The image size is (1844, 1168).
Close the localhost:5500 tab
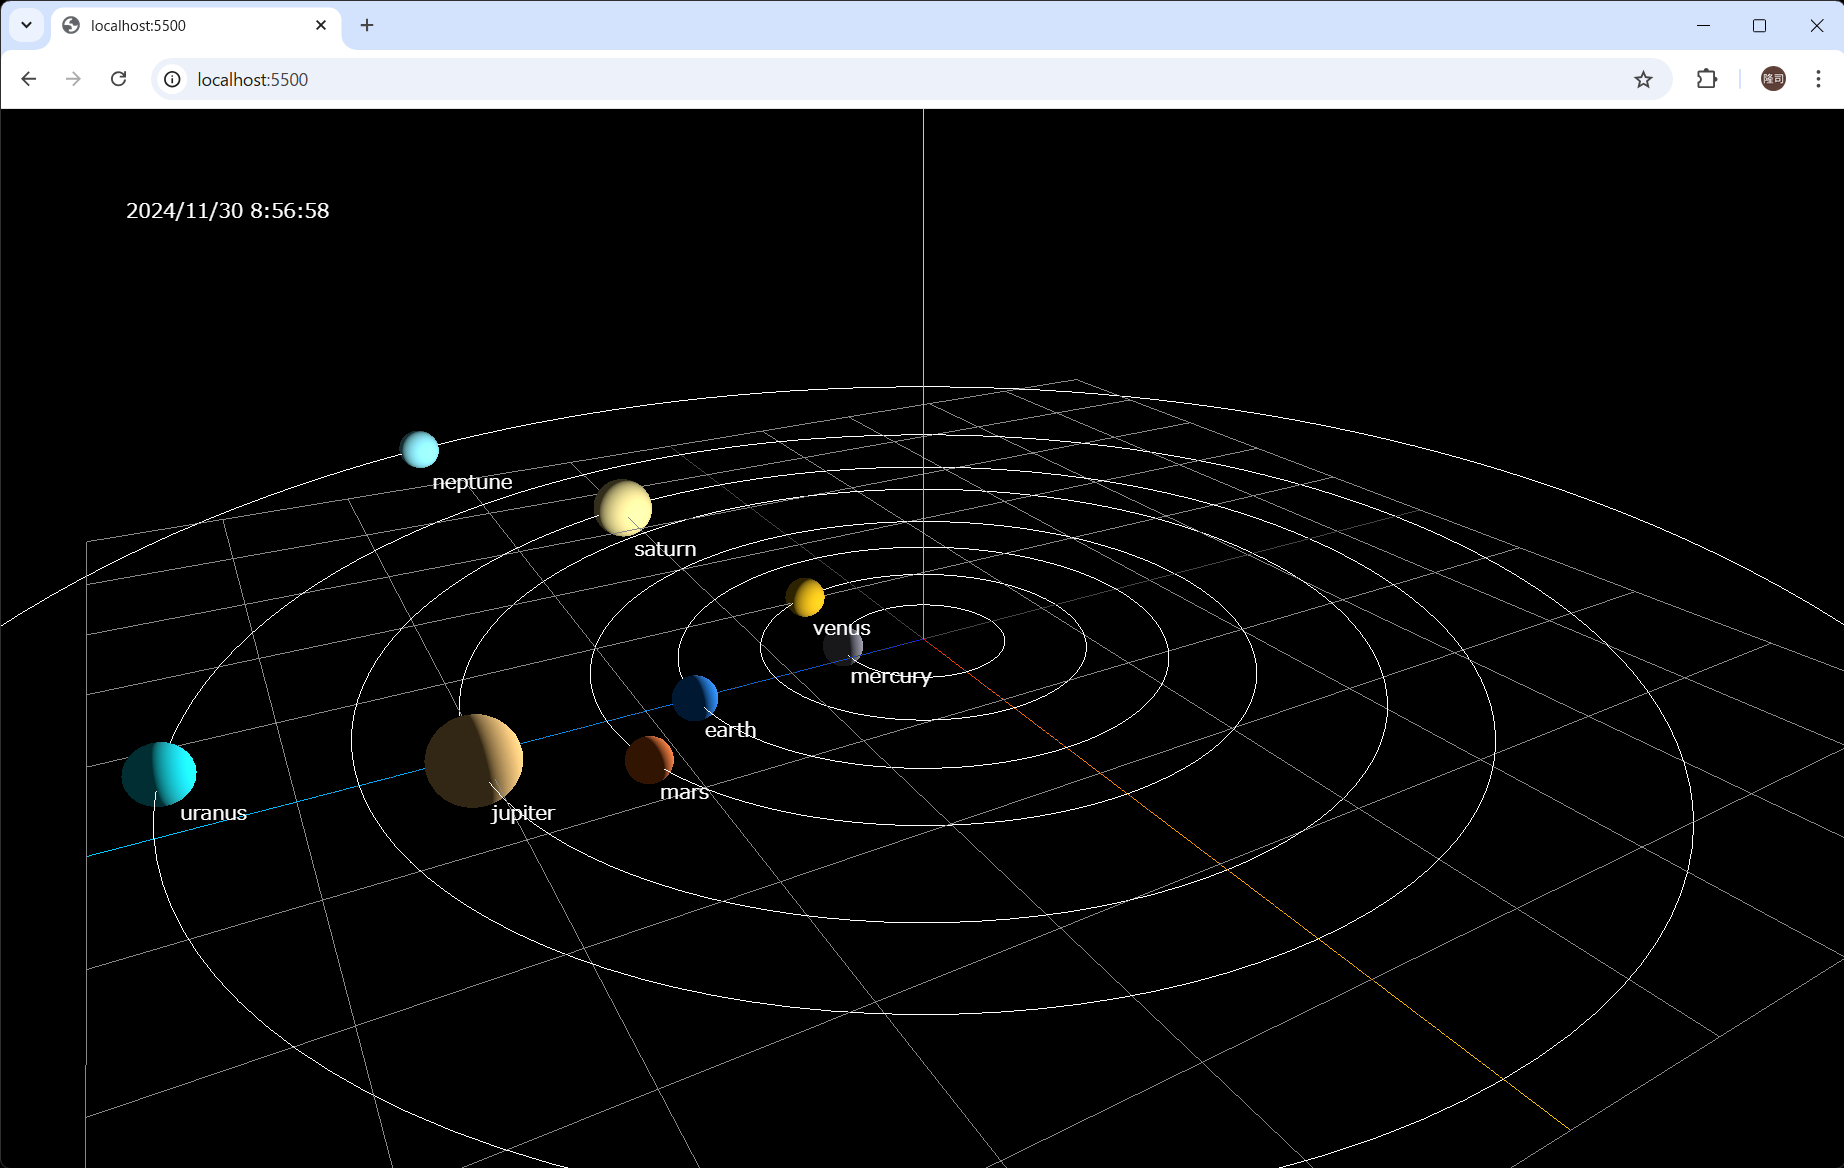321,25
